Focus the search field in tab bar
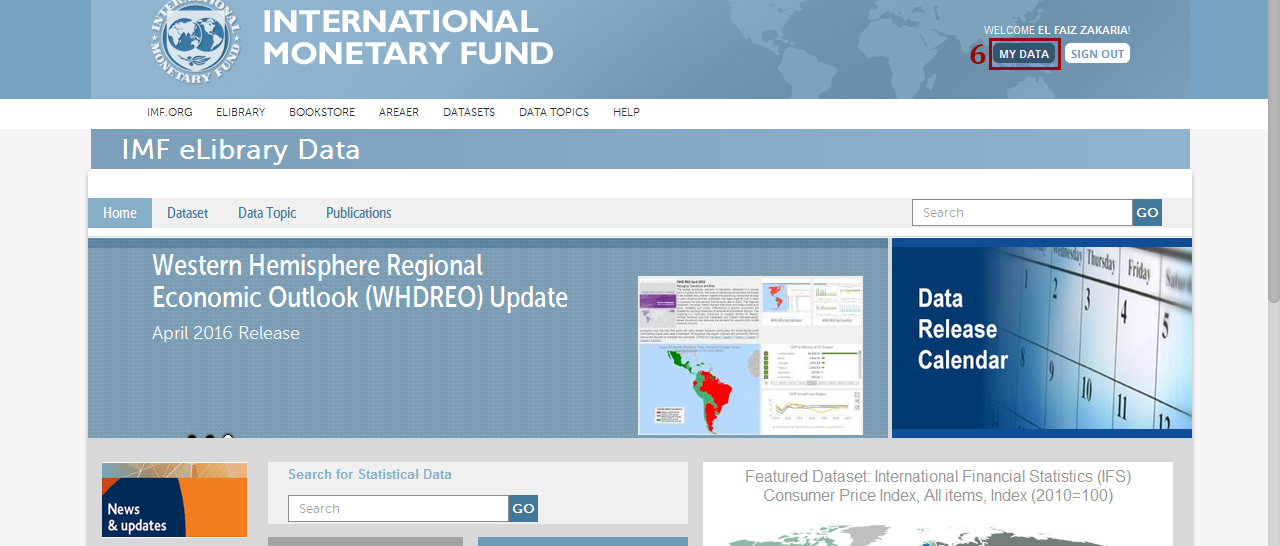Image resolution: width=1280 pixels, height=546 pixels. [1022, 213]
